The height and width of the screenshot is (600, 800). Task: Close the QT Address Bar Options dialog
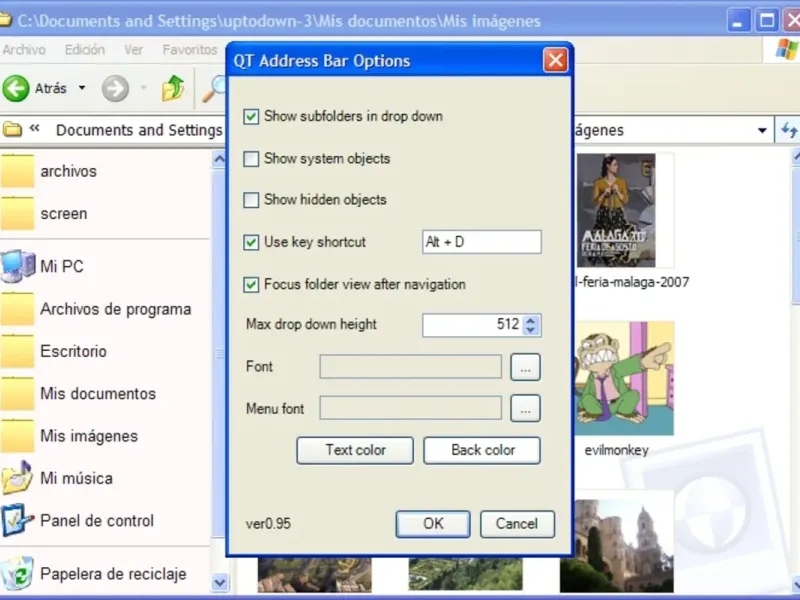pyautogui.click(x=556, y=60)
